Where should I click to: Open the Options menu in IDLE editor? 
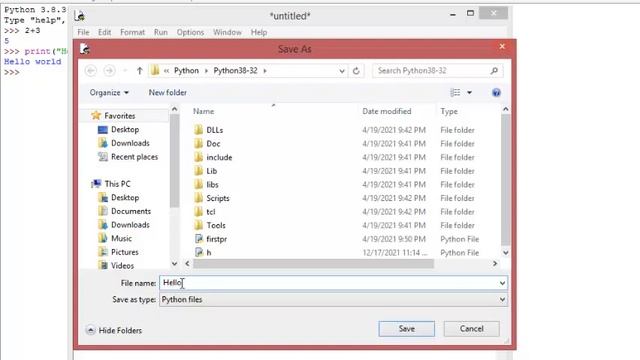190,32
